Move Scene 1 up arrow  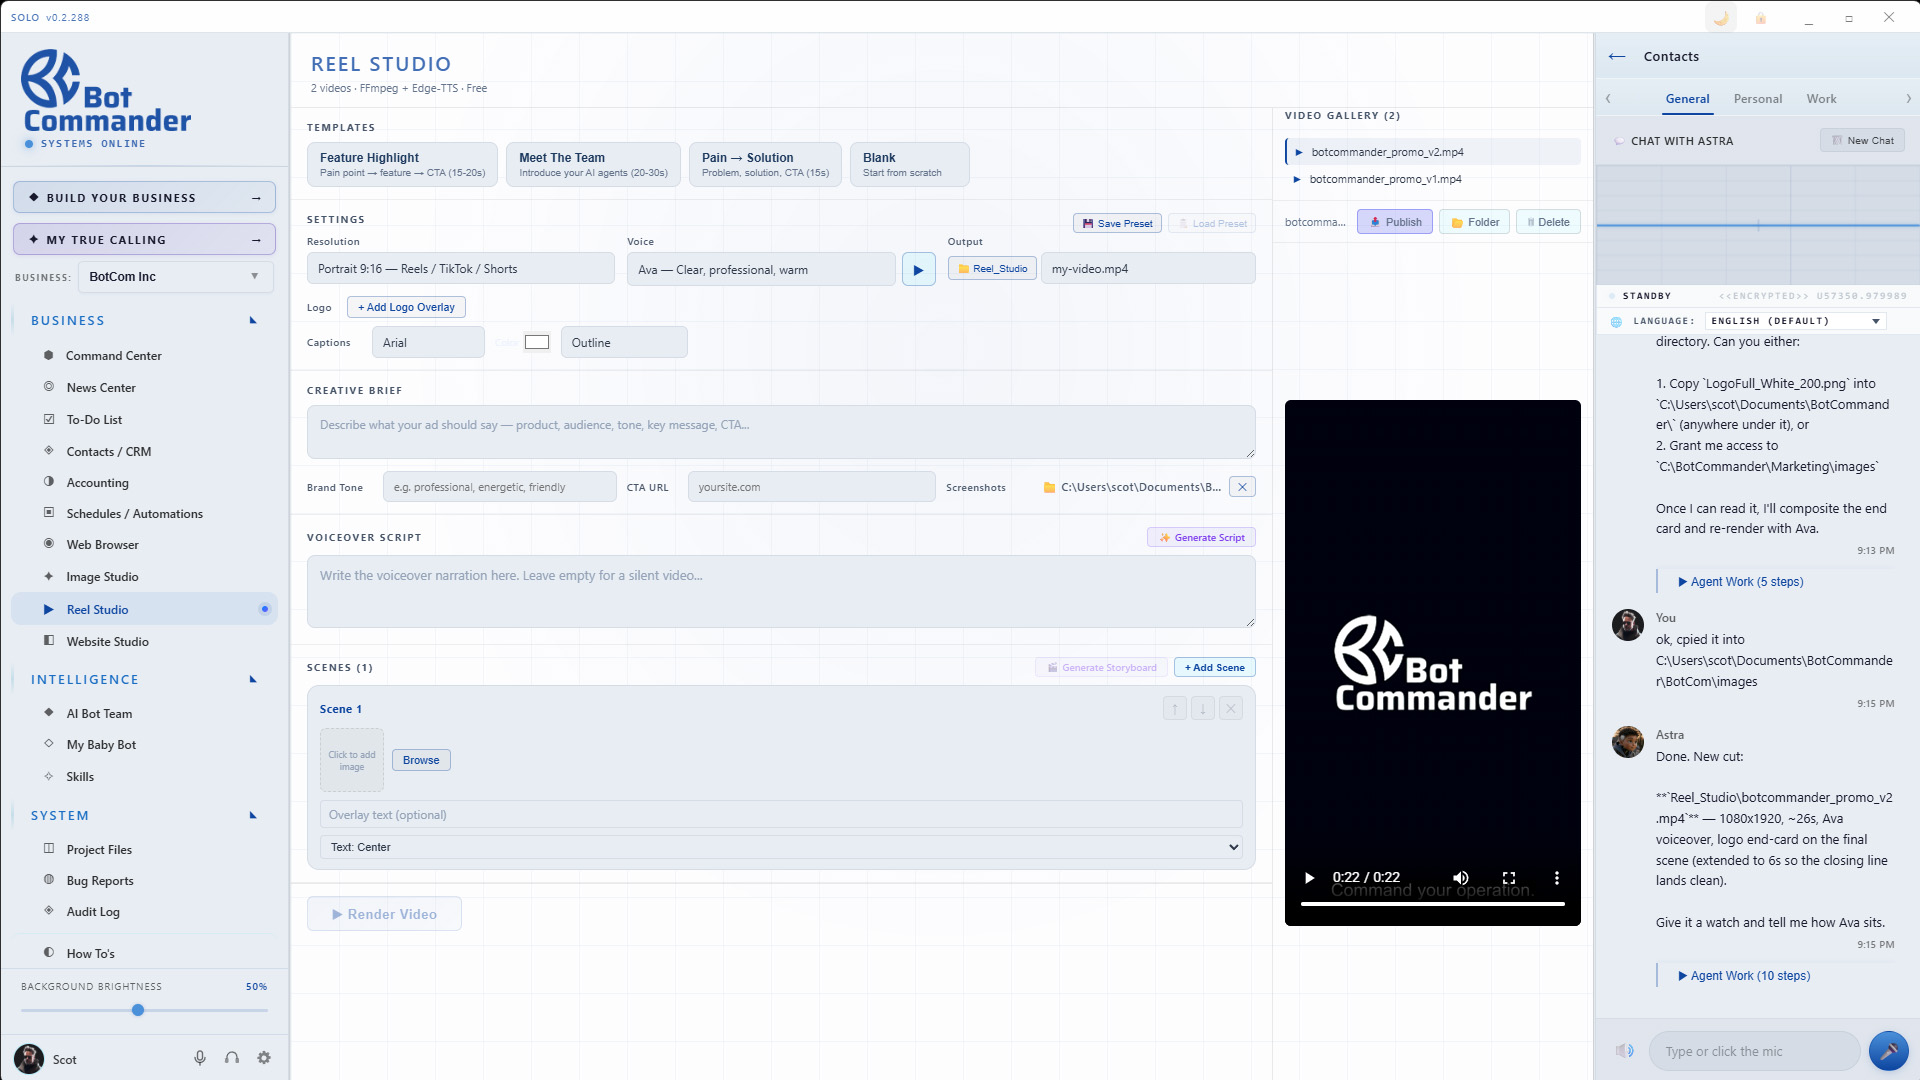coord(1175,709)
